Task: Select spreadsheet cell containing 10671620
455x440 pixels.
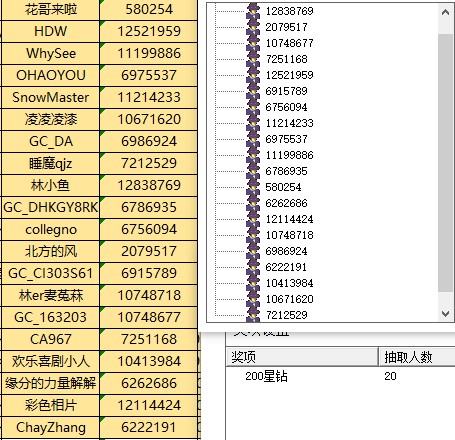Action: tap(149, 119)
